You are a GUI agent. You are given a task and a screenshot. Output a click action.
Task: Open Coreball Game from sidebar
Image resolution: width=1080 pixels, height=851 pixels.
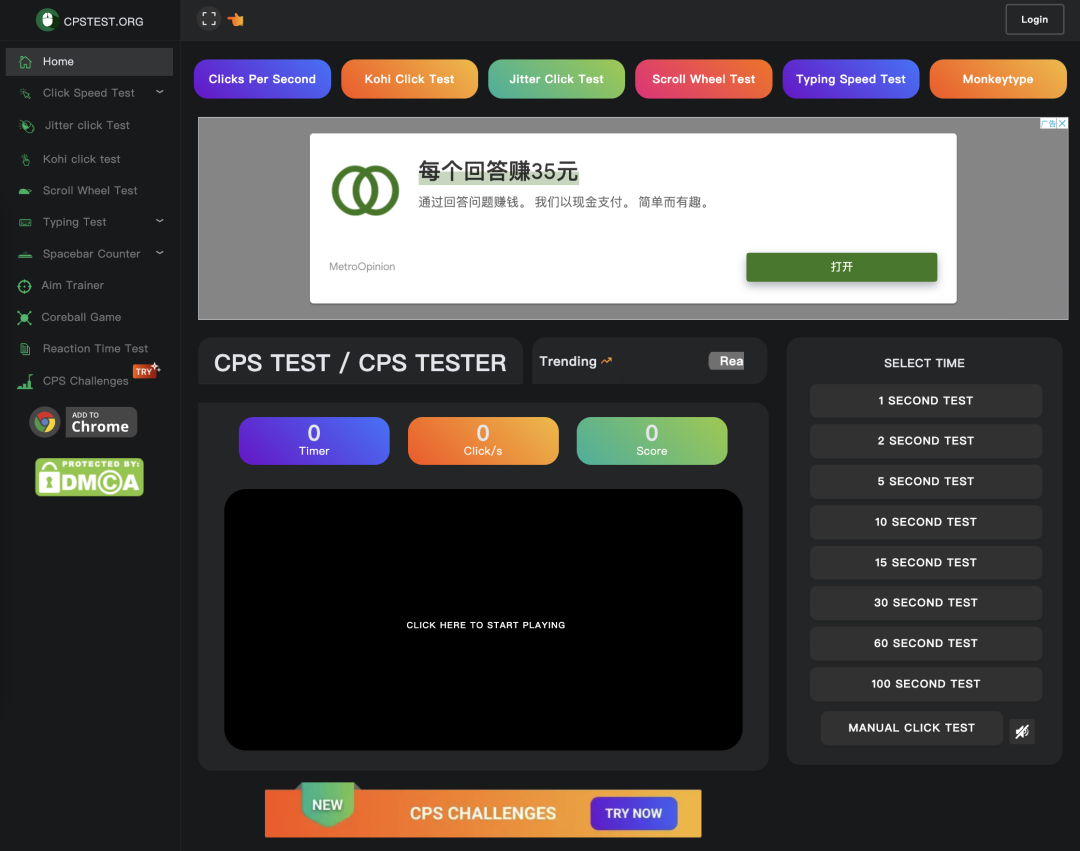(81, 317)
